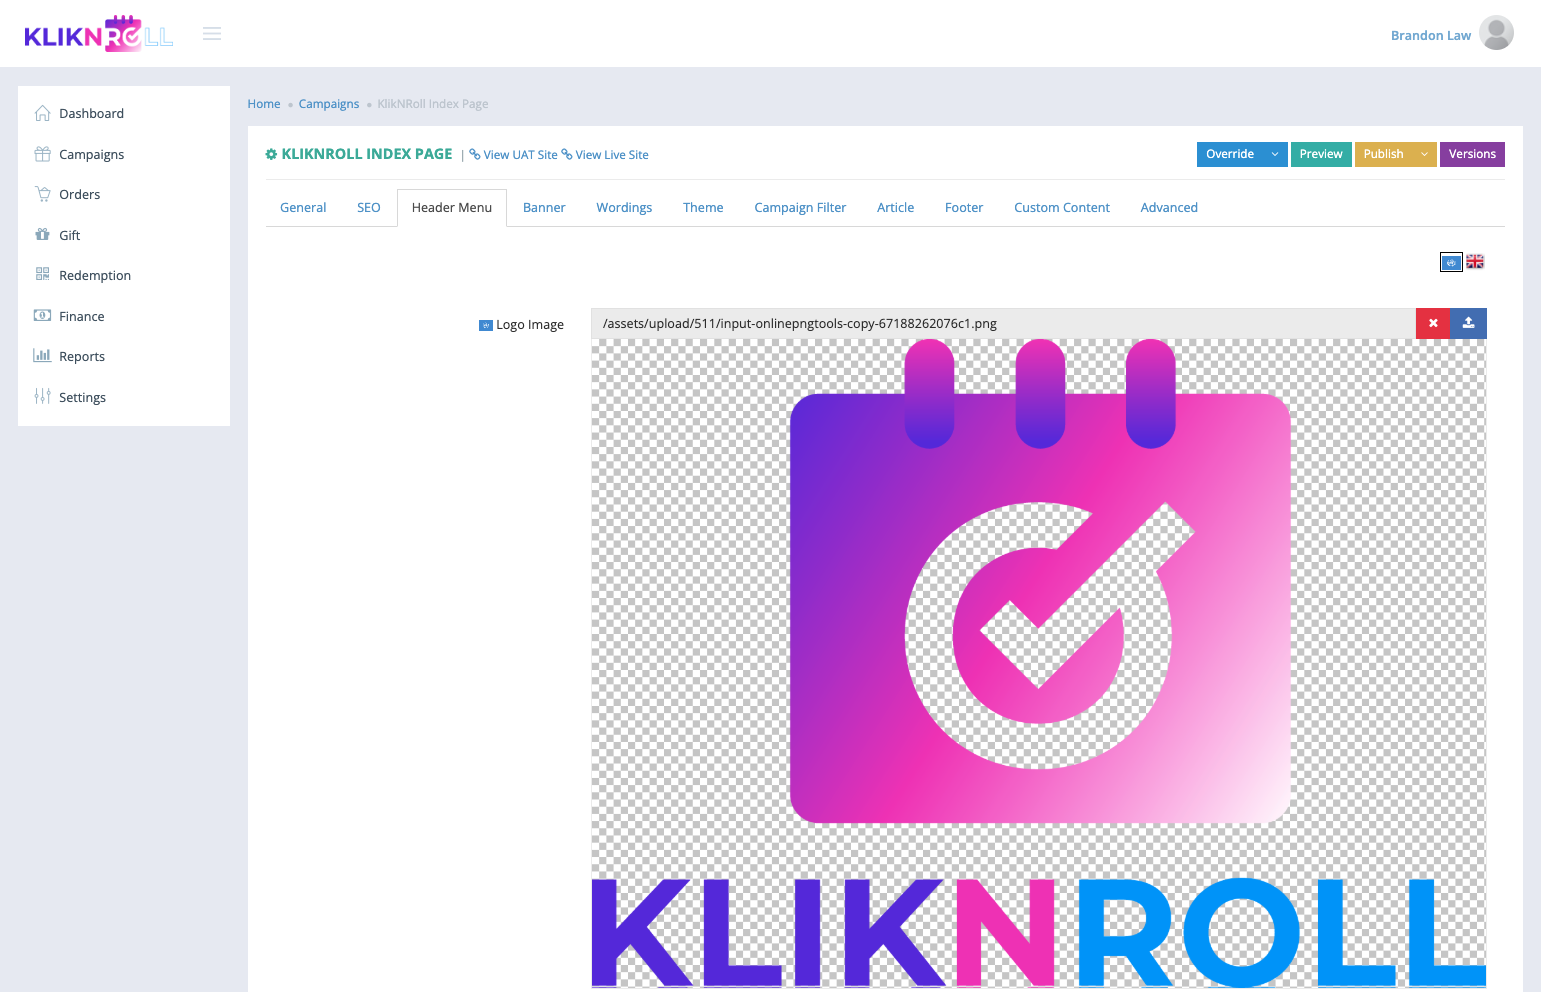Click the Logo Image field label
The image size is (1541, 992).
pos(530,325)
